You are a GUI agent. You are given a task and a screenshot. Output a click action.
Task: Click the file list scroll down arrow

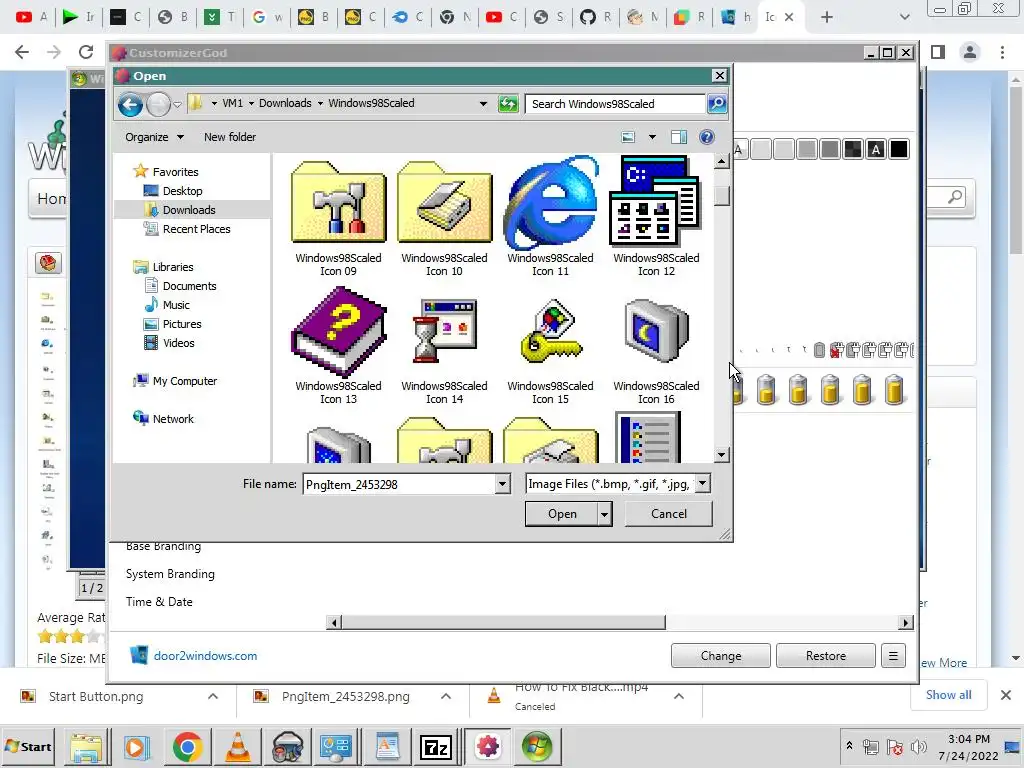pos(721,455)
